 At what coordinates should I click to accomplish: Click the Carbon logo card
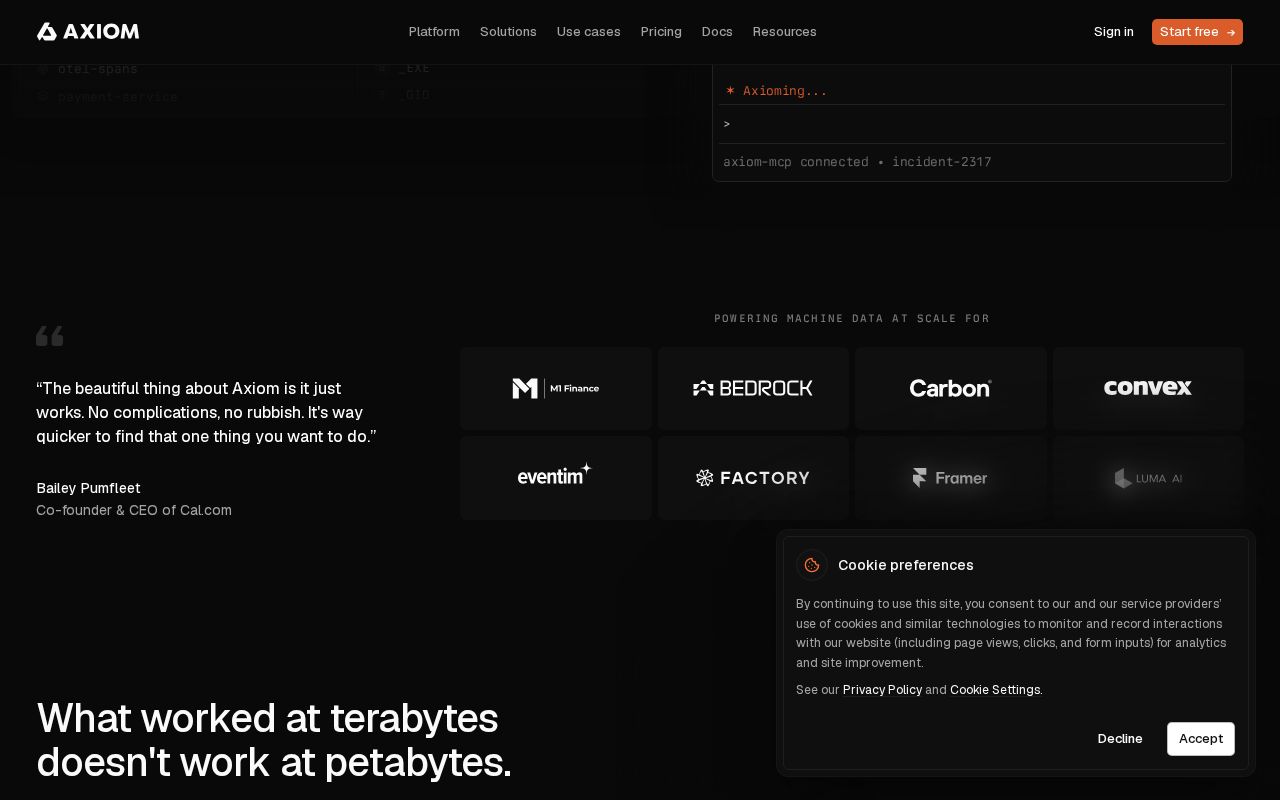click(x=950, y=389)
